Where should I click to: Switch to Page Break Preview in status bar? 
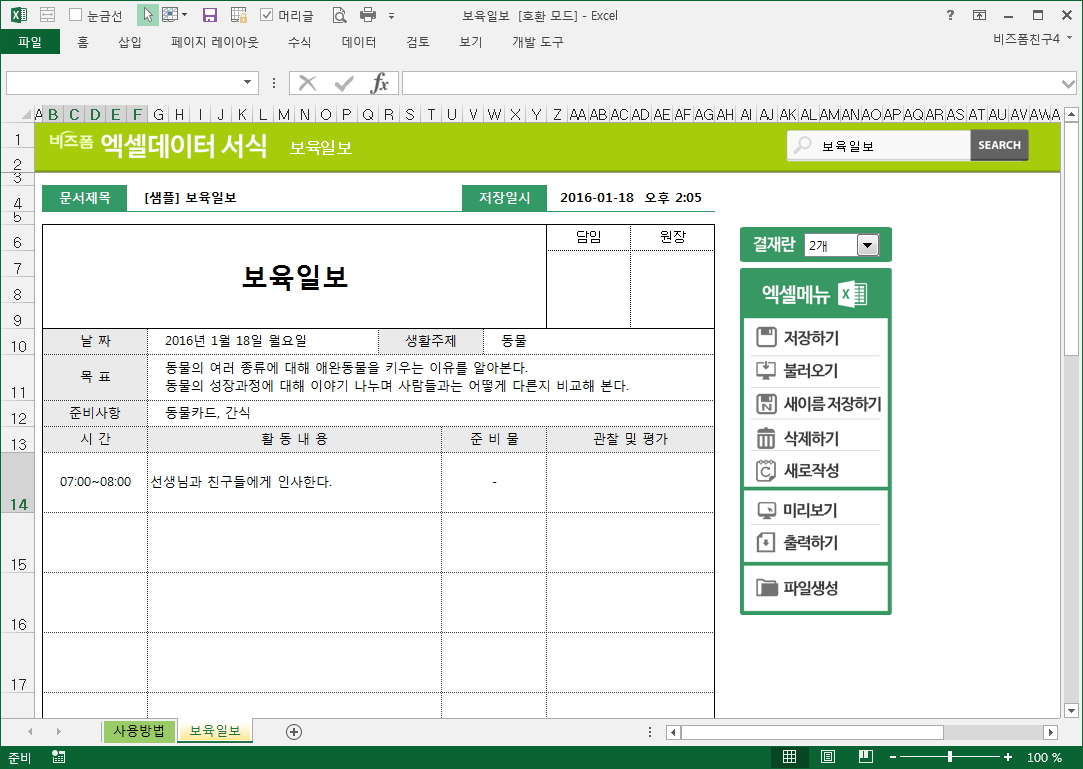[866, 757]
